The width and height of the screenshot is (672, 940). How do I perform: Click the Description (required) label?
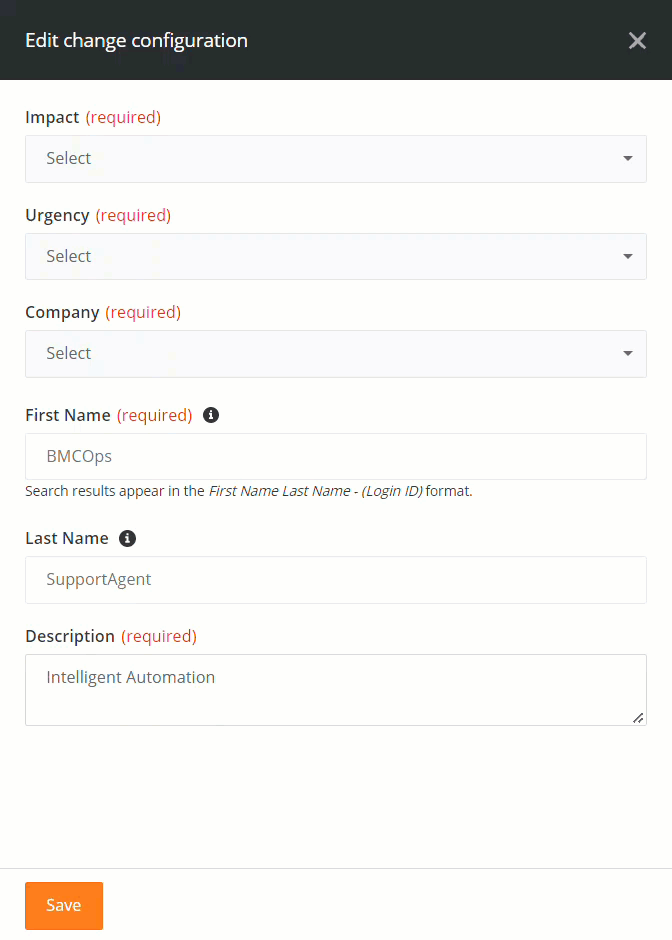111,636
